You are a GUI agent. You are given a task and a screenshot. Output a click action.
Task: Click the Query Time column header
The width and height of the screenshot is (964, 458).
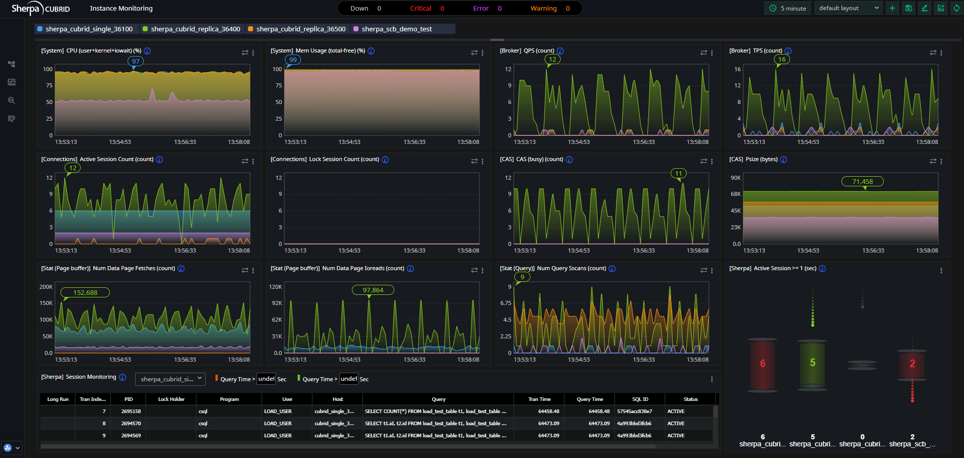point(589,400)
